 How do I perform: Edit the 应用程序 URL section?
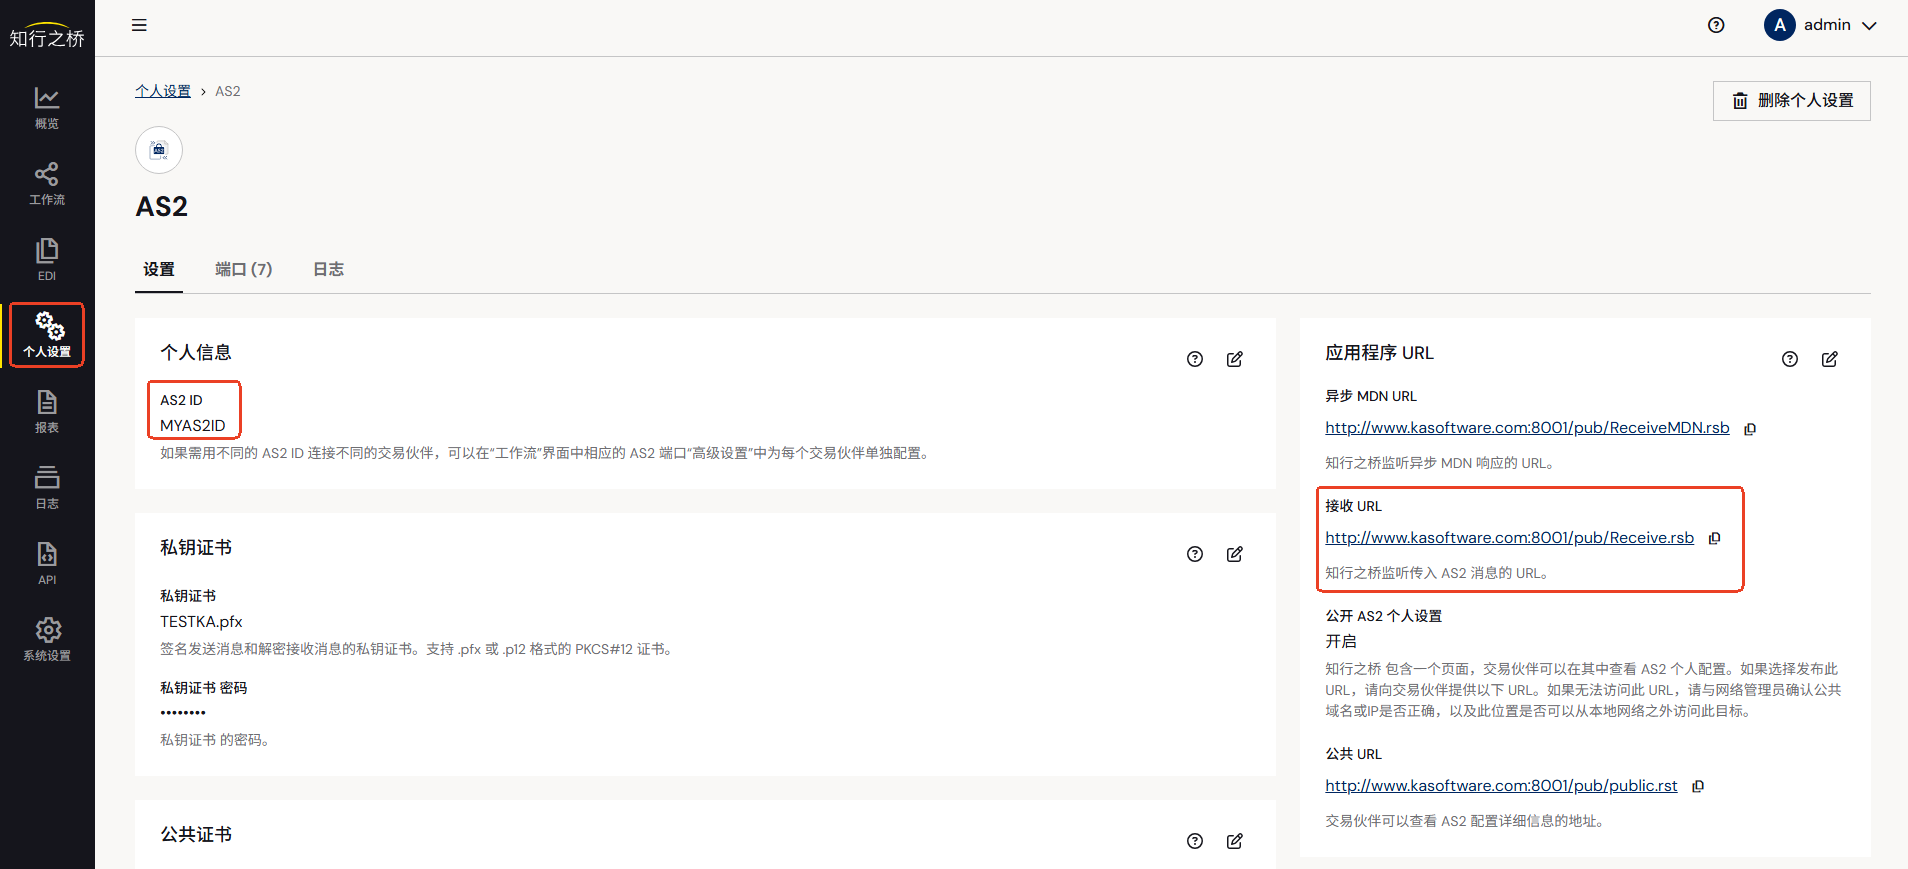(x=1830, y=359)
